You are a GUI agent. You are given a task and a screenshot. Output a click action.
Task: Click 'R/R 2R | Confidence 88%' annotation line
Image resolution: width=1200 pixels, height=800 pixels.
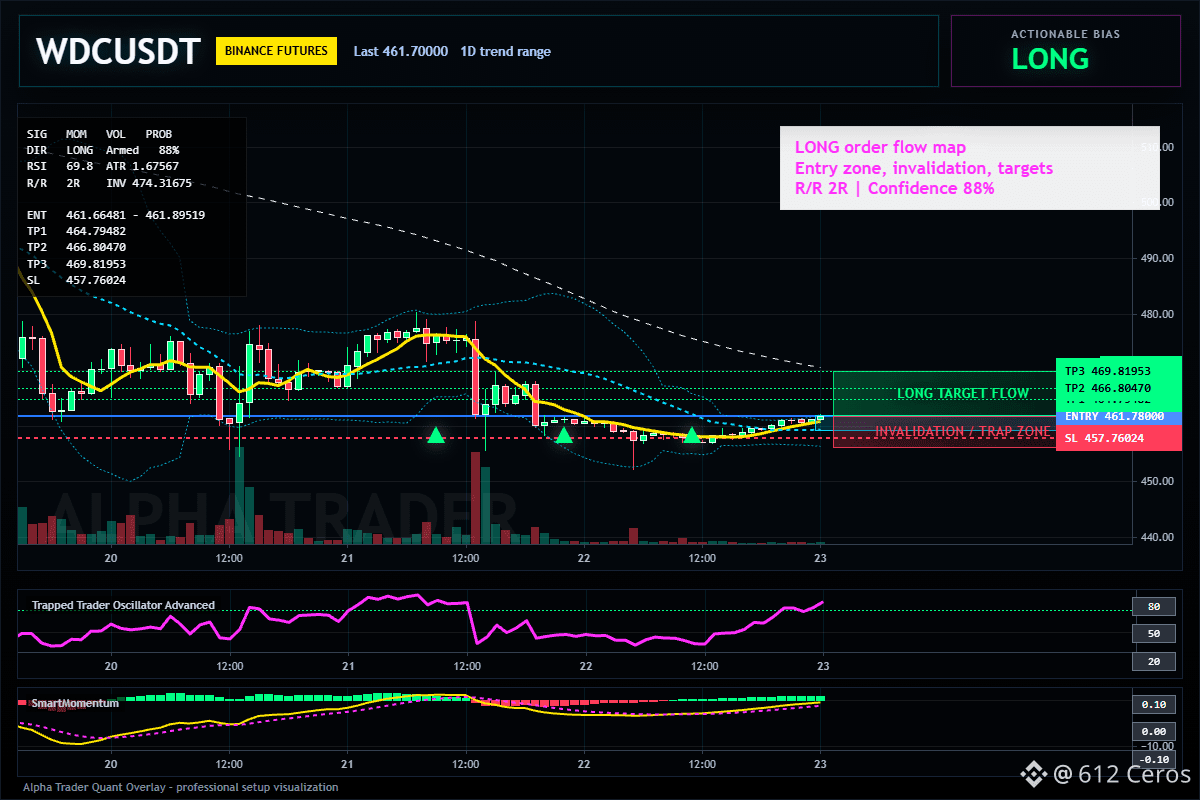pos(894,188)
